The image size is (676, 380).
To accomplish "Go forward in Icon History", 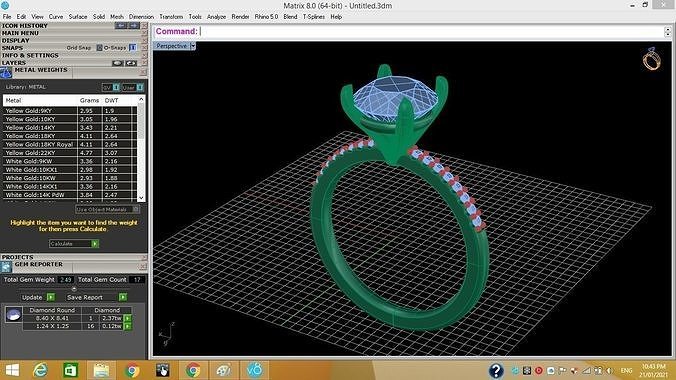I will [x=134, y=25].
